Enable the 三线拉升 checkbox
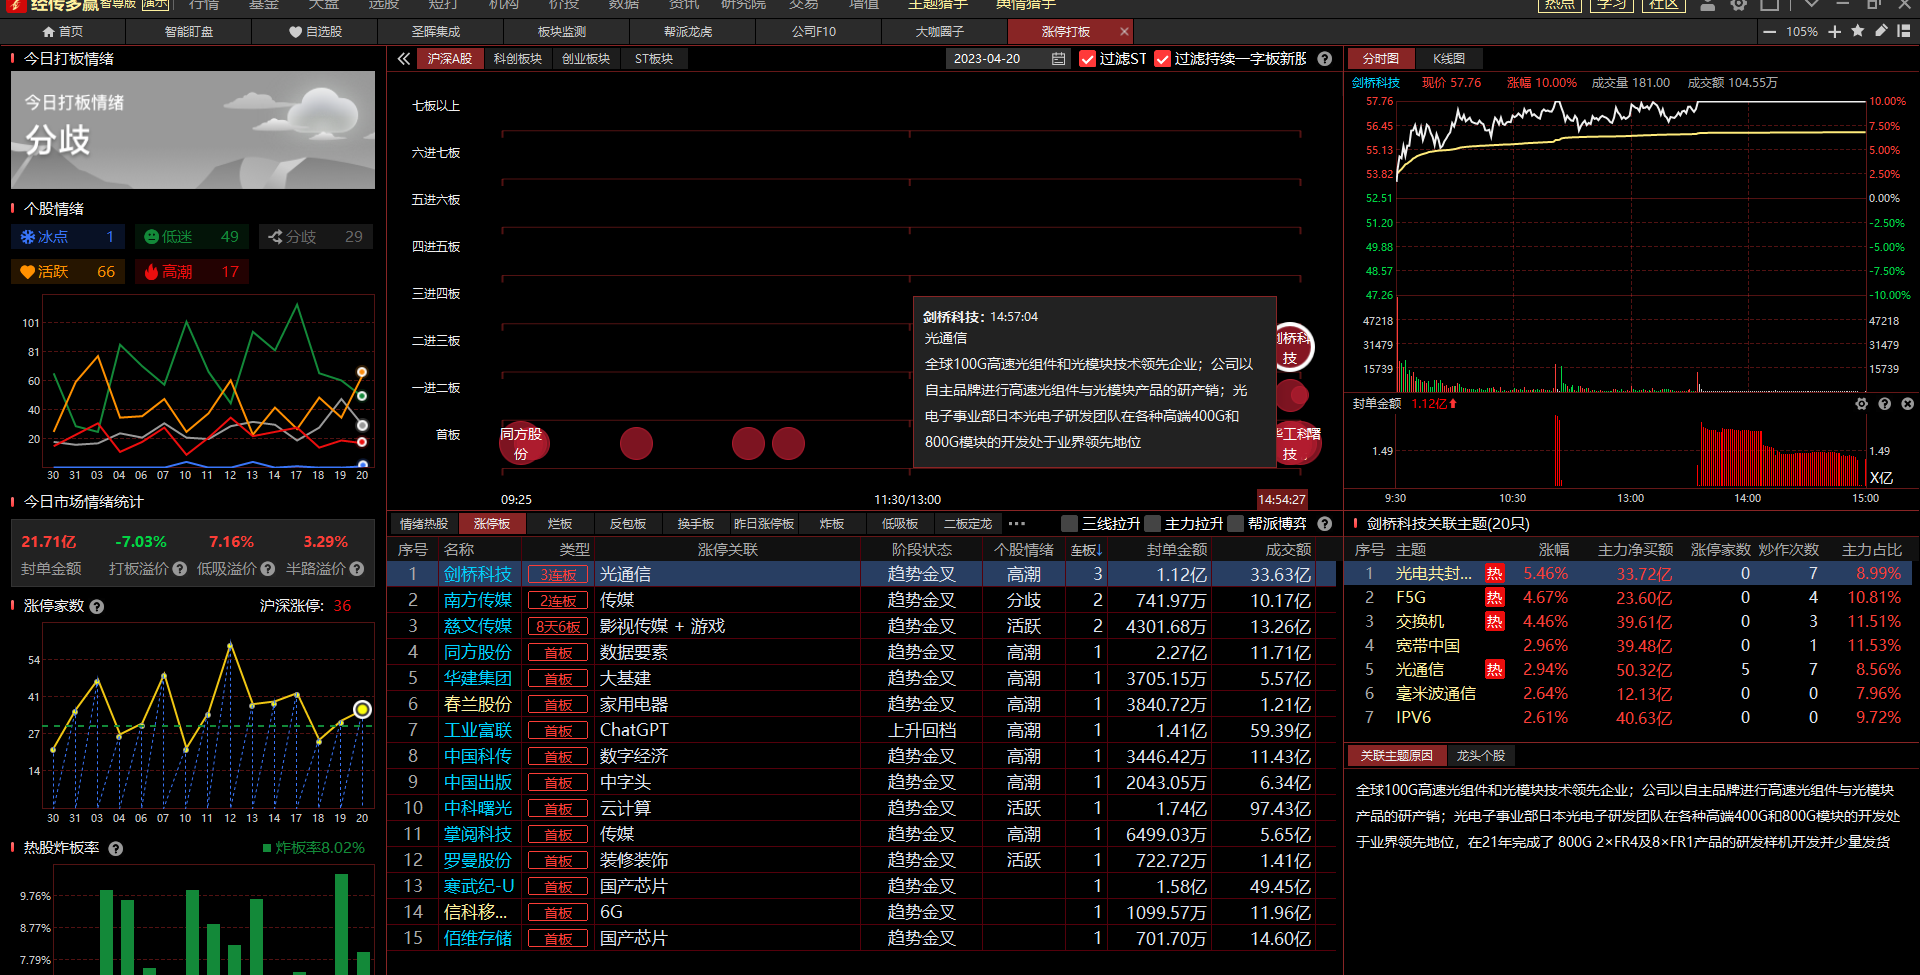The image size is (1920, 975). [x=1069, y=524]
